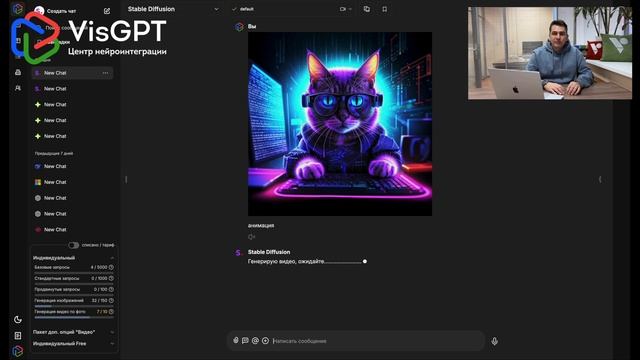Viewport: 640px width, 360px height.
Task: Click the webcam video overlay
Action: [x=550, y=53]
